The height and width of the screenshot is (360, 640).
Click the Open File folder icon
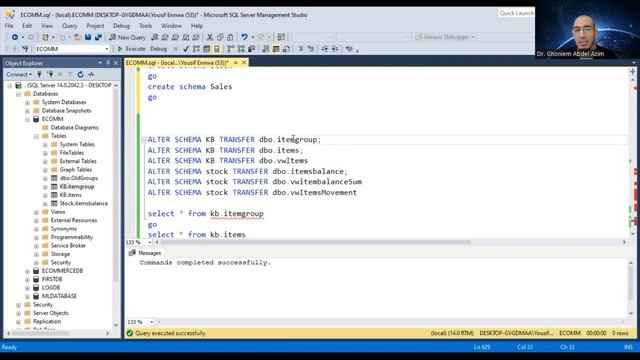[77, 37]
